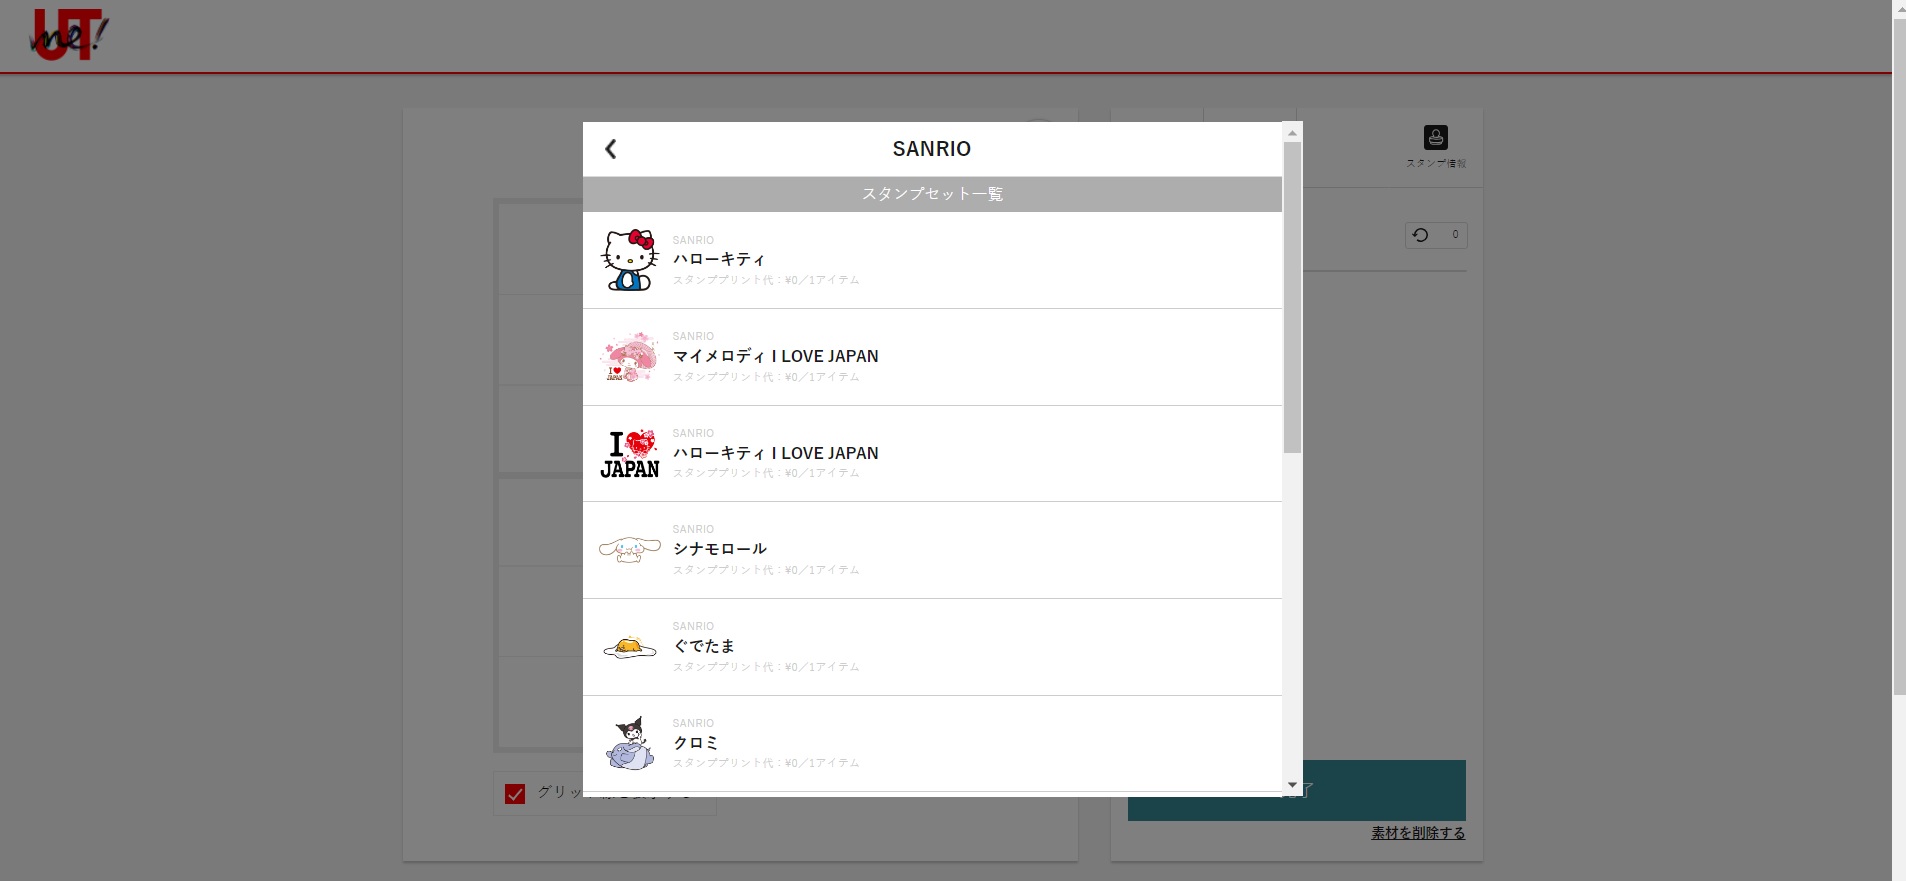Open the ハローキティ stamp set
This screenshot has width=1906, height=881.
coord(932,260)
